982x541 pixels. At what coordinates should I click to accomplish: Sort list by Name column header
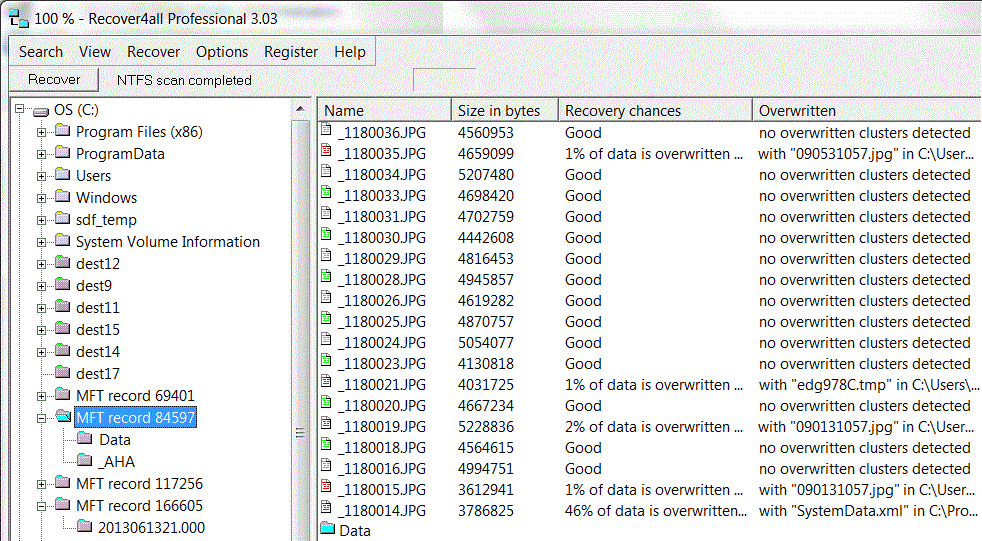(x=385, y=111)
